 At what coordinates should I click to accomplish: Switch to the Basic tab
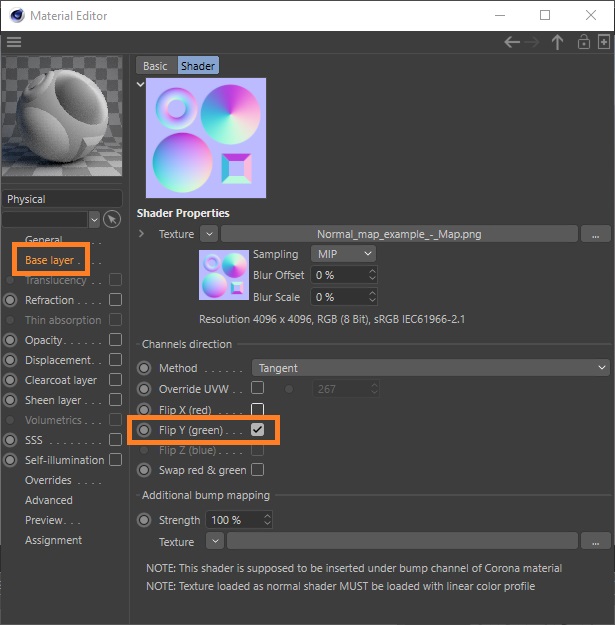click(x=155, y=66)
